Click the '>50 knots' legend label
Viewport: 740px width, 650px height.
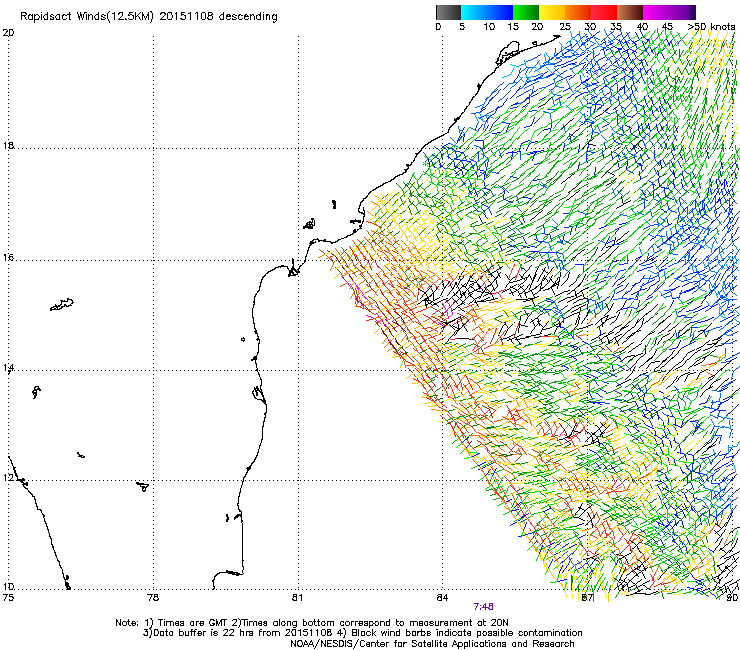pyautogui.click(x=711, y=27)
